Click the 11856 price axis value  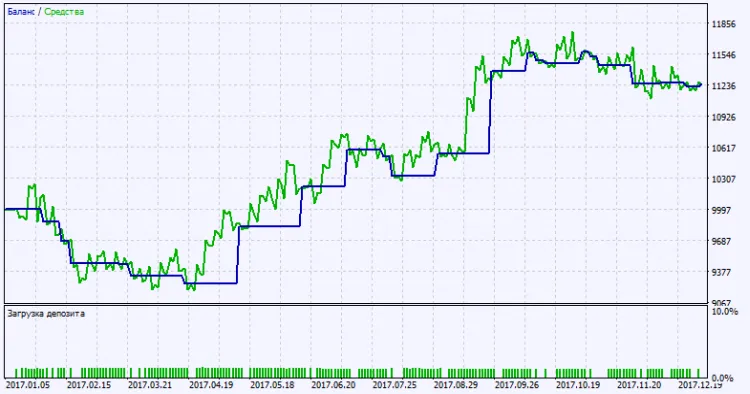click(x=724, y=24)
